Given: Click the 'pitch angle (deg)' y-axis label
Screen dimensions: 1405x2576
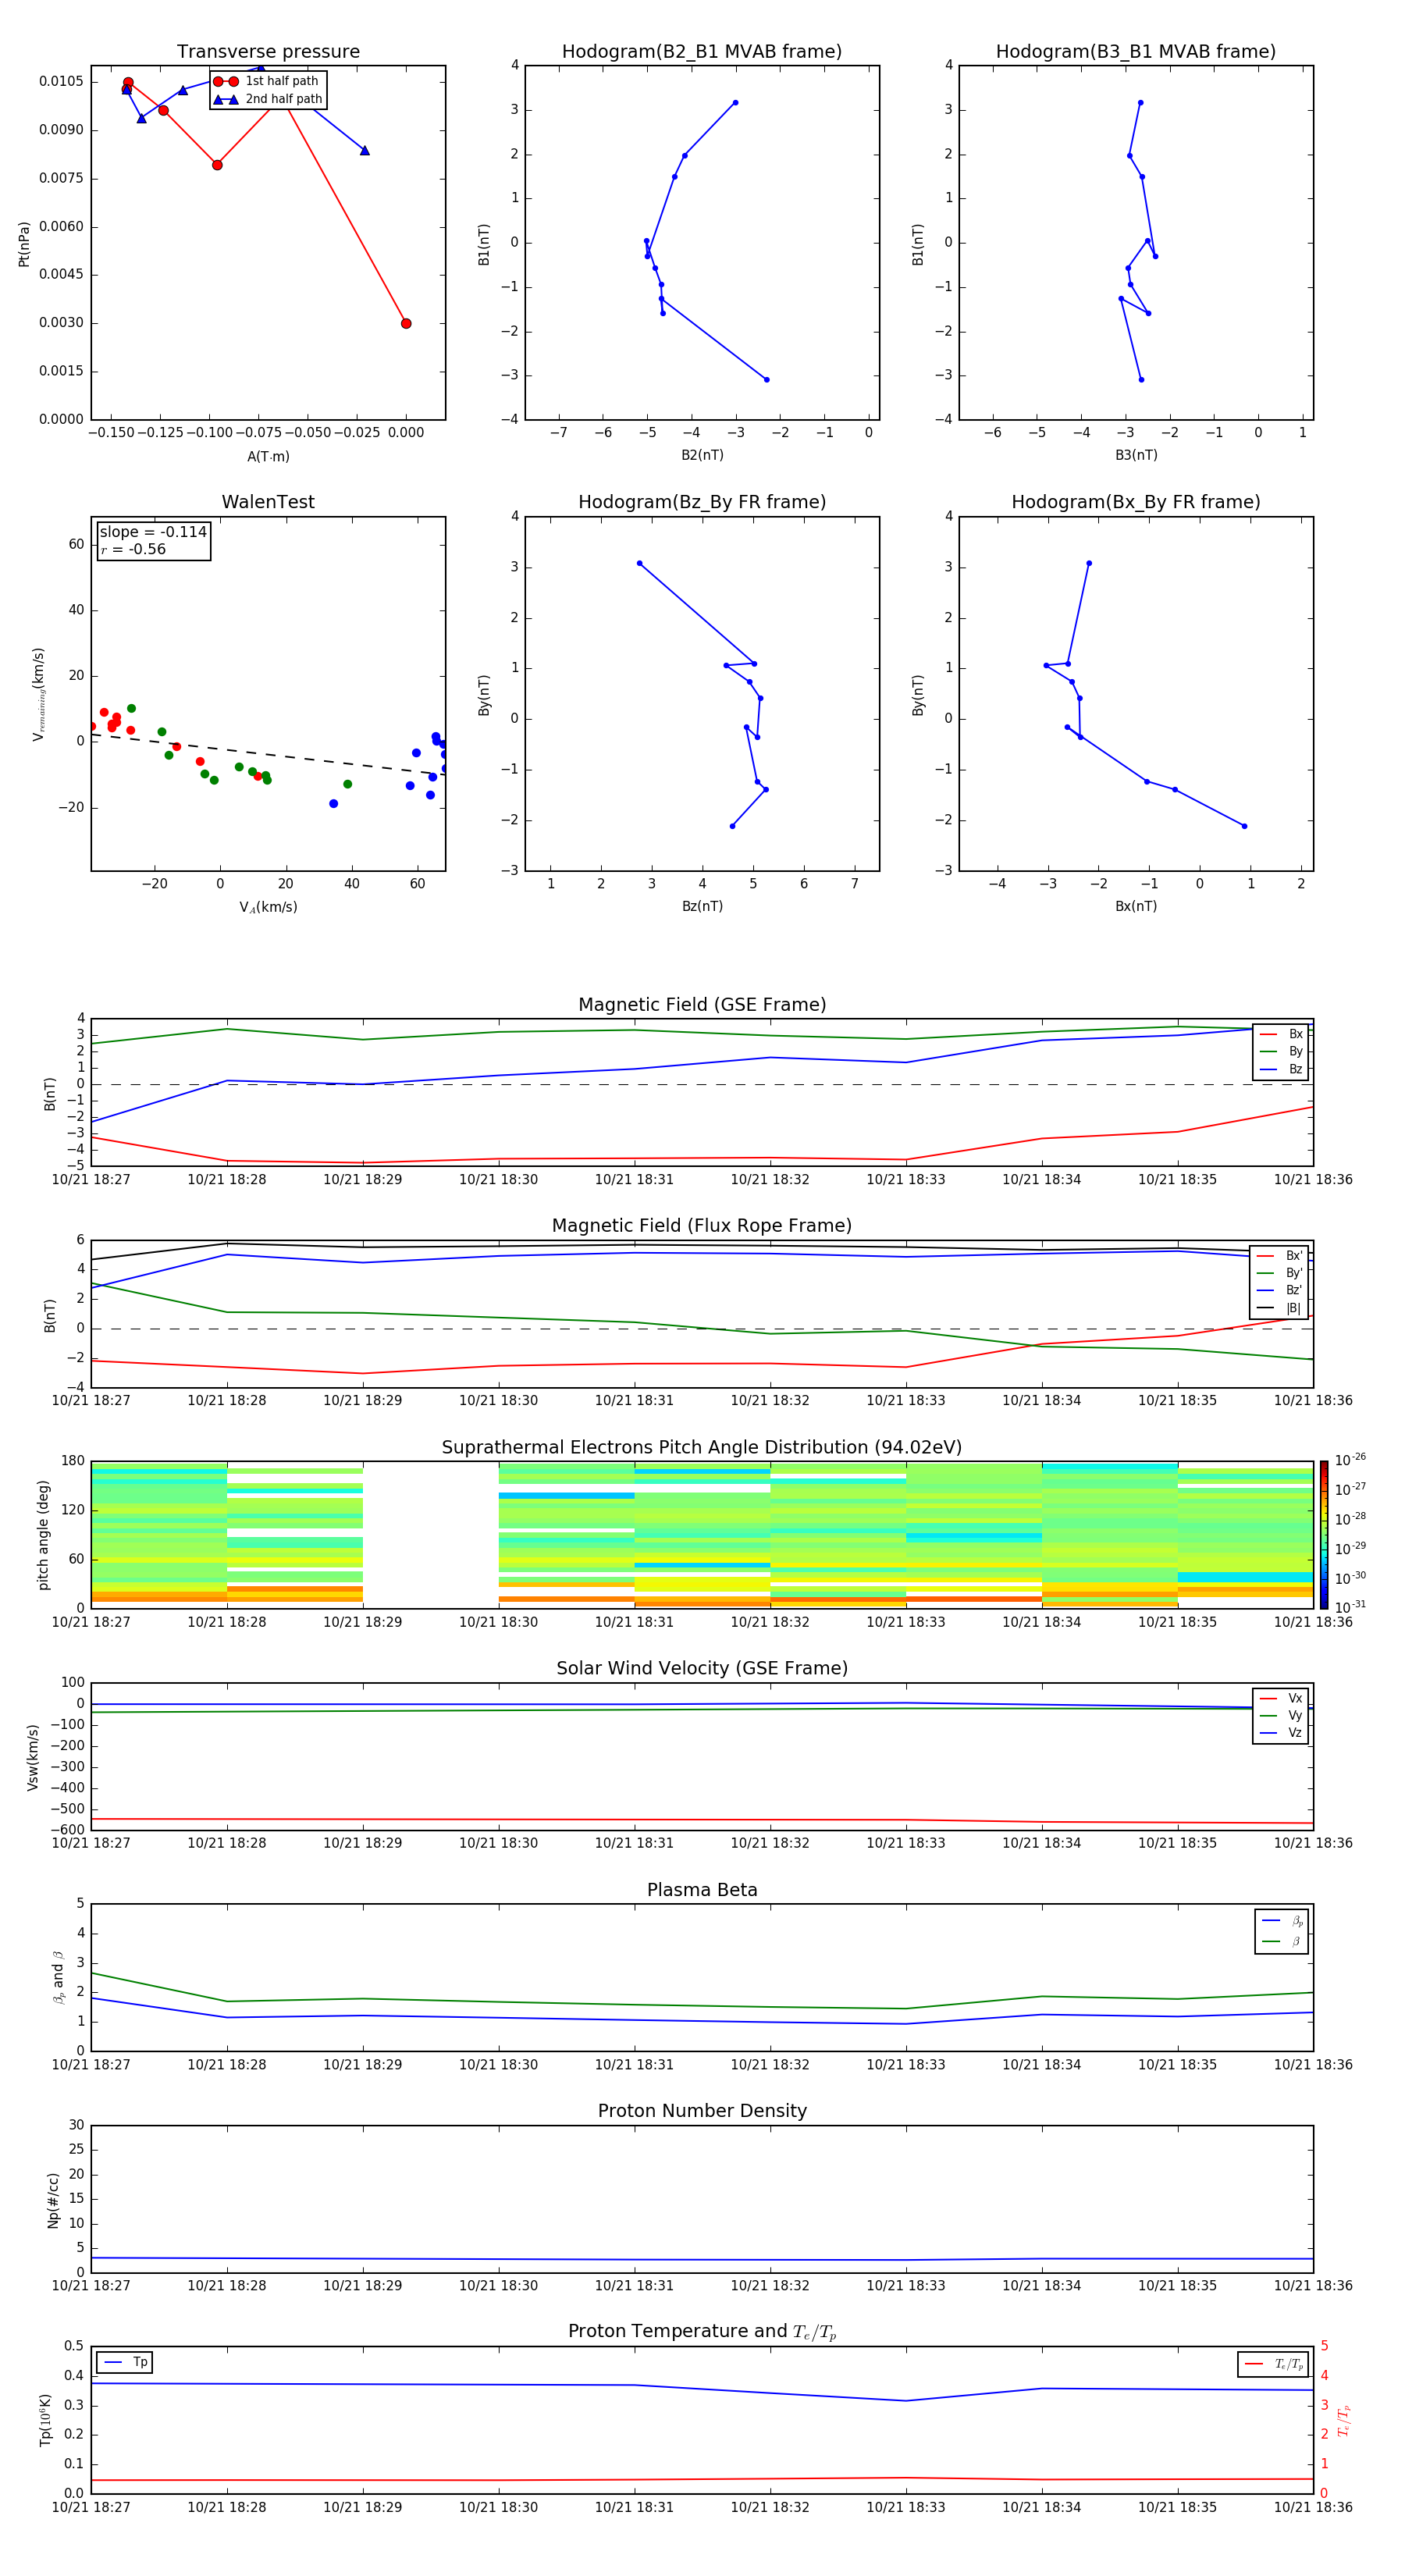Looking at the screenshot, I should click(x=43, y=1535).
